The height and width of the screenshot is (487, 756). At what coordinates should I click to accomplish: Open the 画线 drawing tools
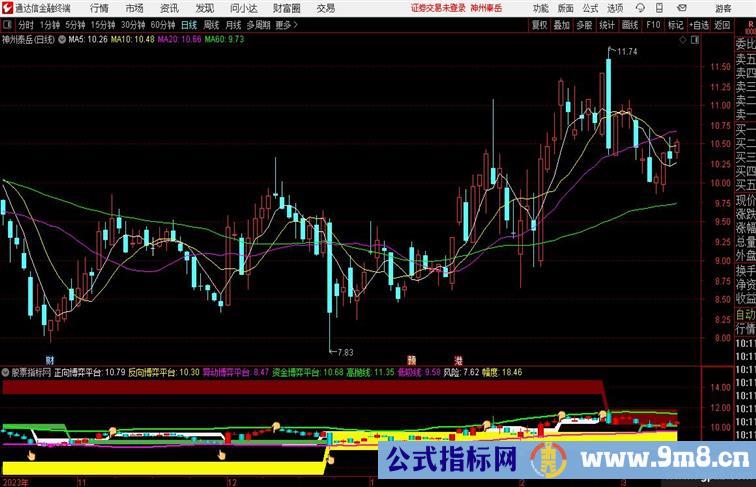pyautogui.click(x=629, y=25)
